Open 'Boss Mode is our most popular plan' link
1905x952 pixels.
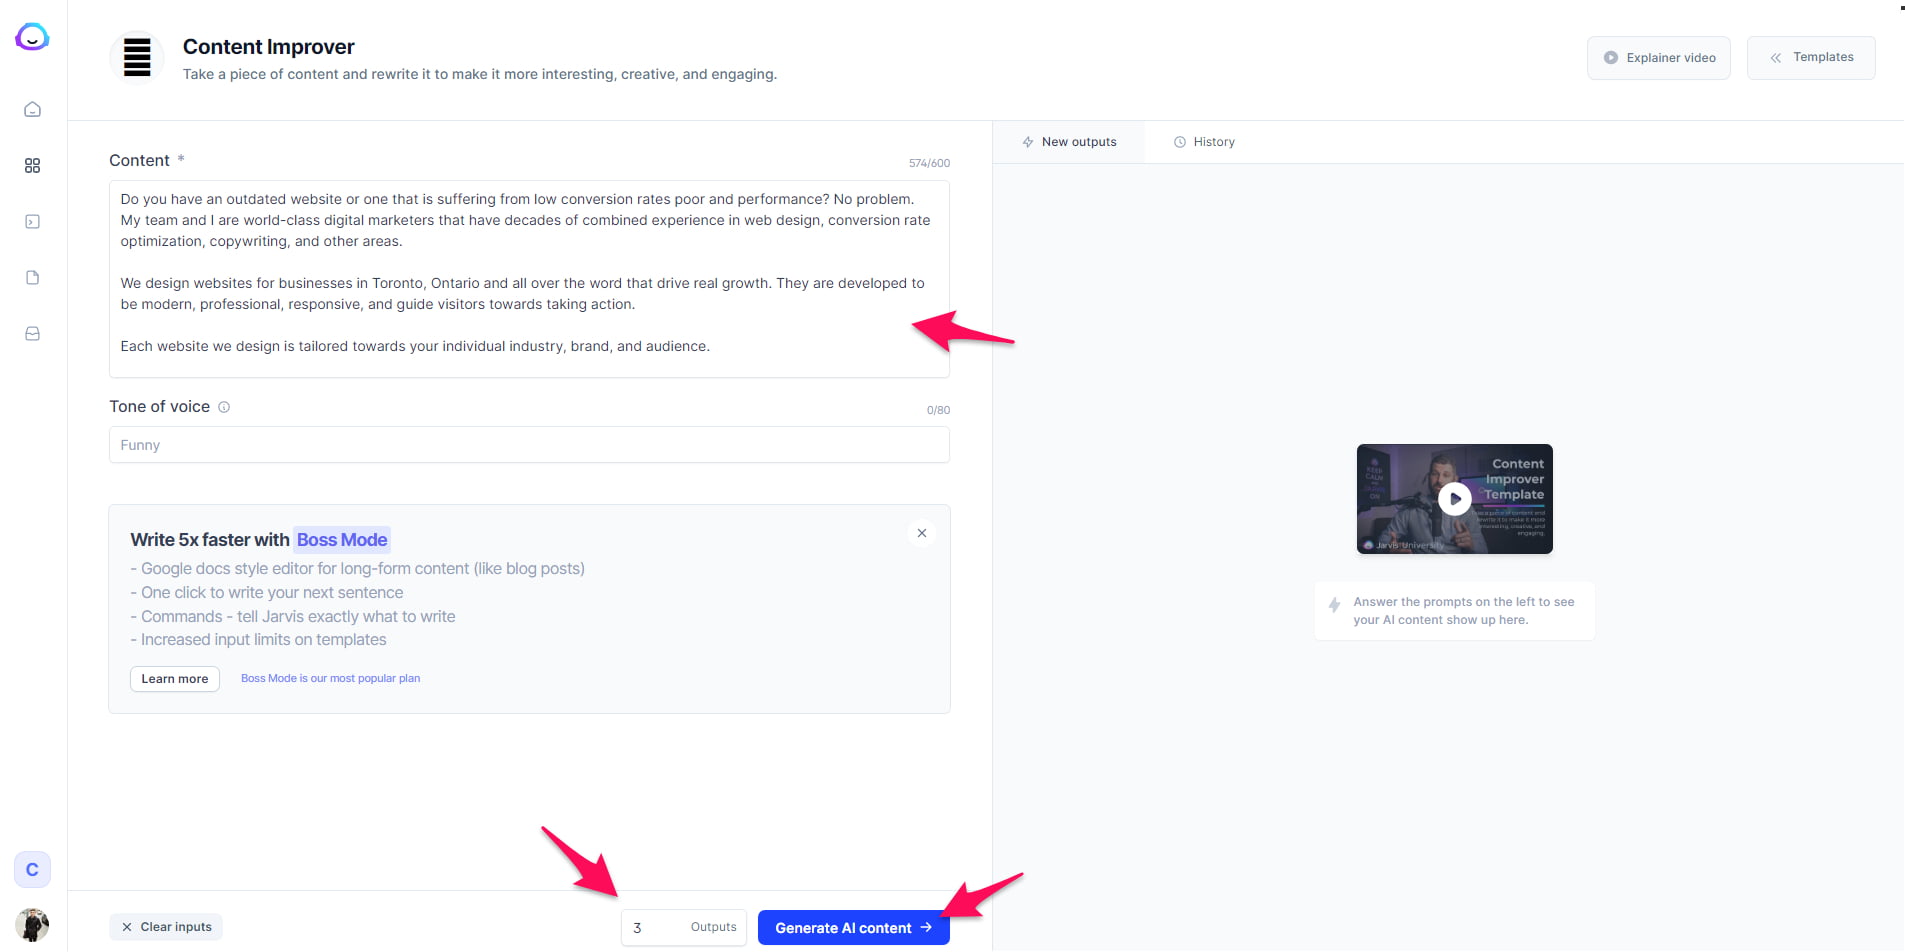330,678
